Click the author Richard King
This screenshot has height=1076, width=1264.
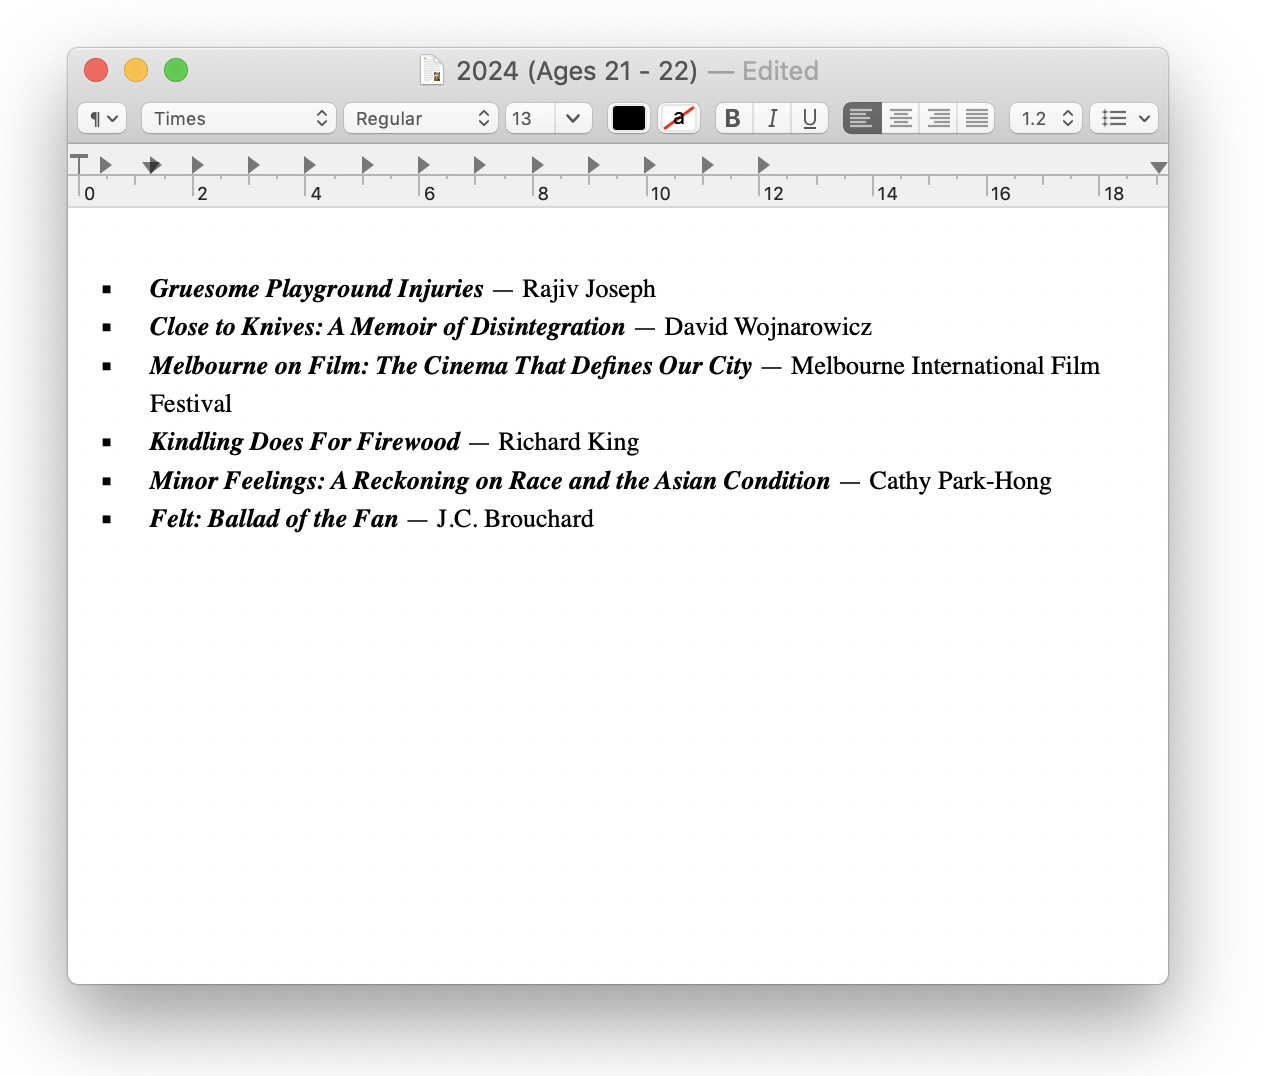click(x=569, y=442)
